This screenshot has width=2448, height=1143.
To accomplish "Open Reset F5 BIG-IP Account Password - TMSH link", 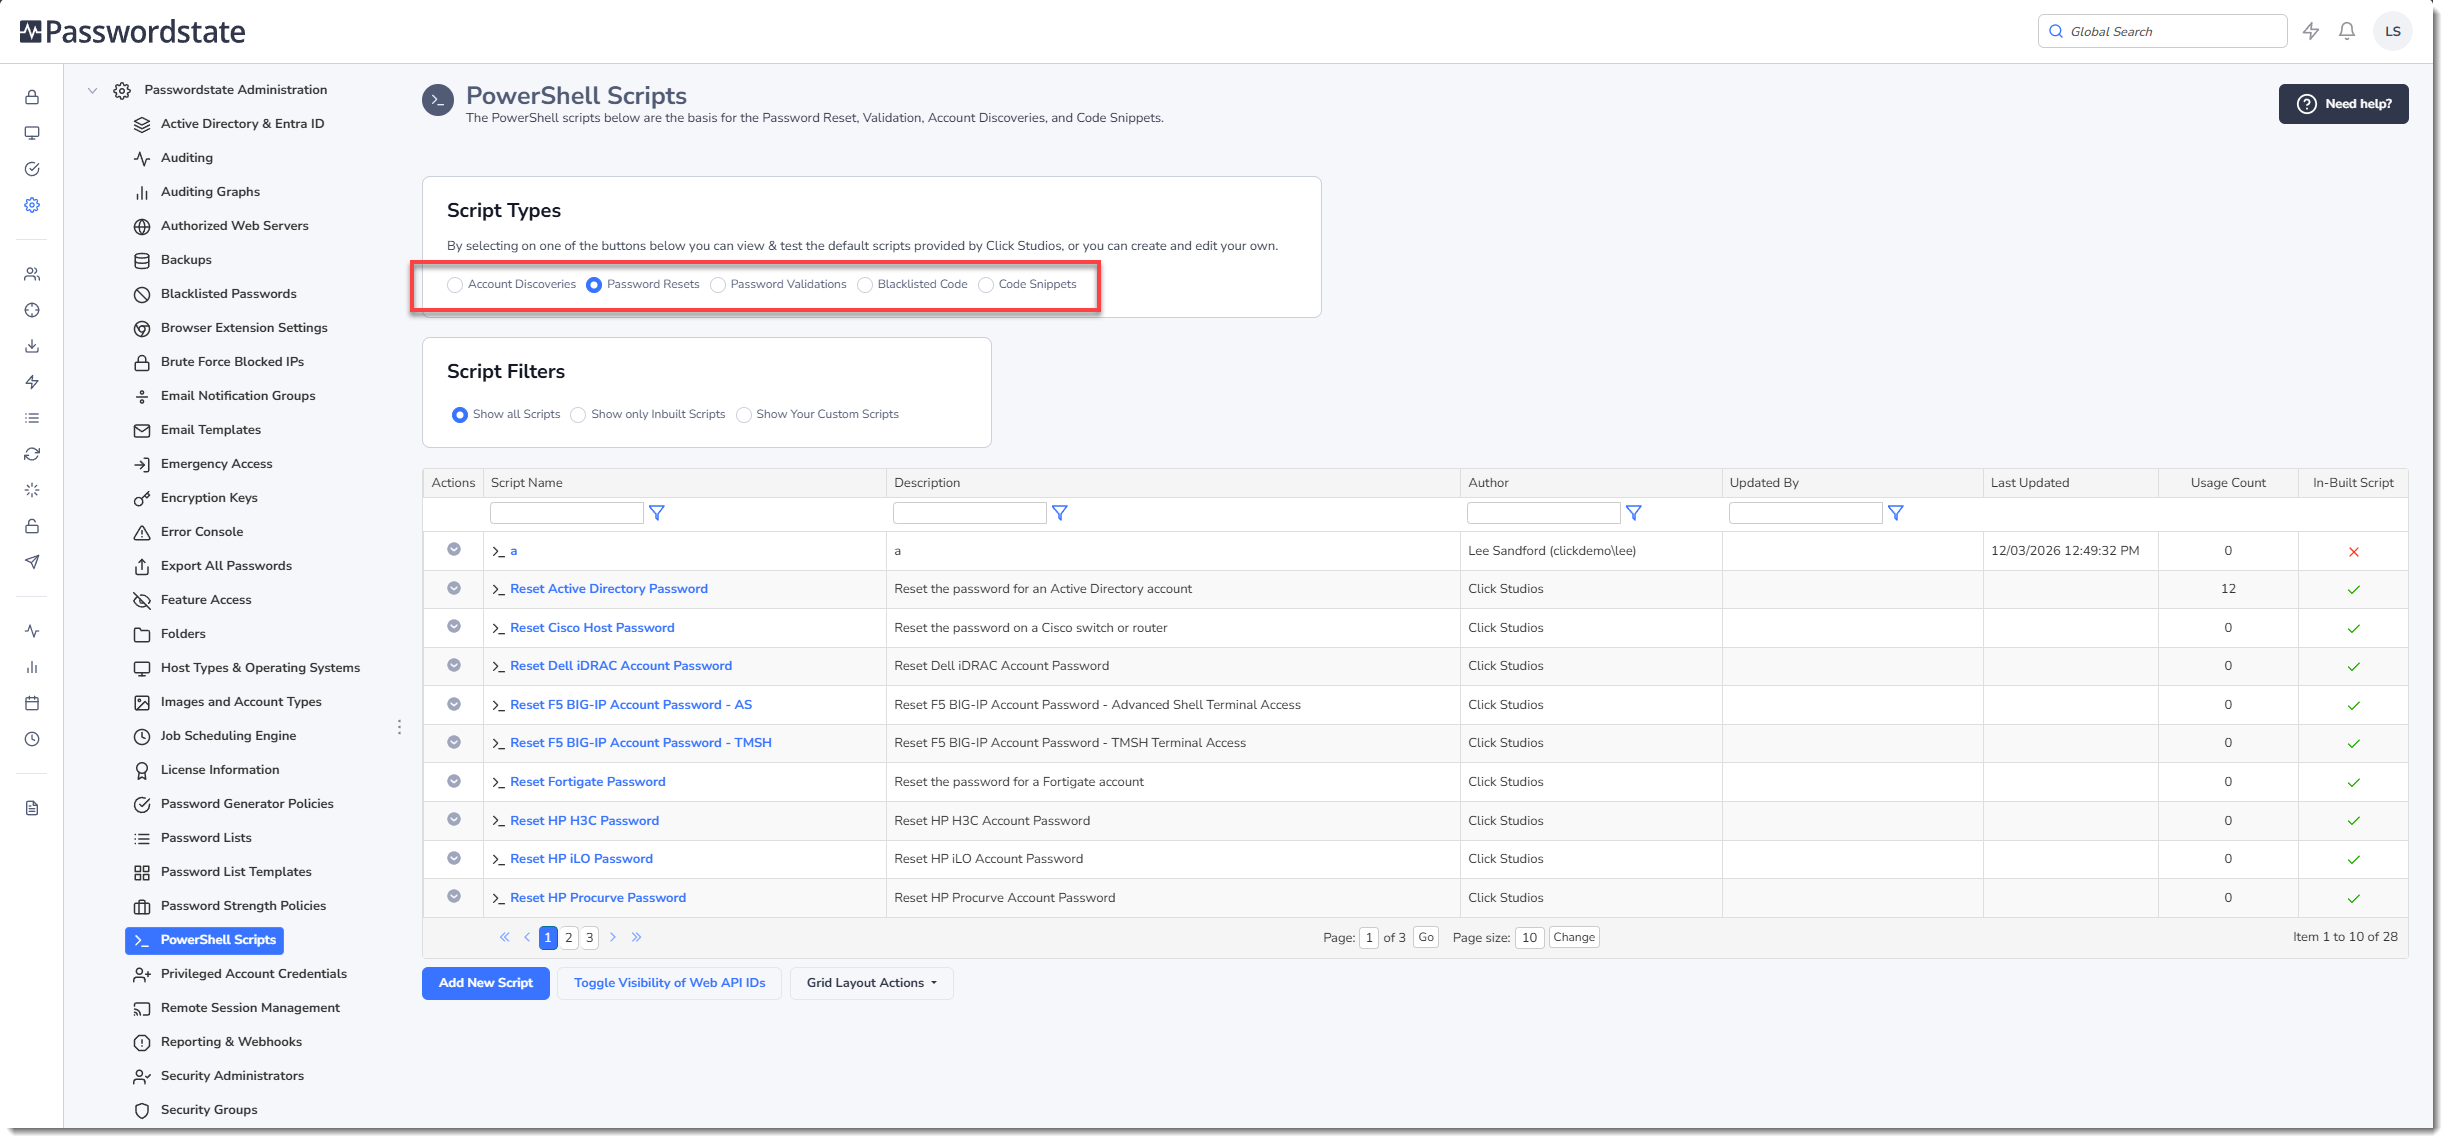I will 641,743.
